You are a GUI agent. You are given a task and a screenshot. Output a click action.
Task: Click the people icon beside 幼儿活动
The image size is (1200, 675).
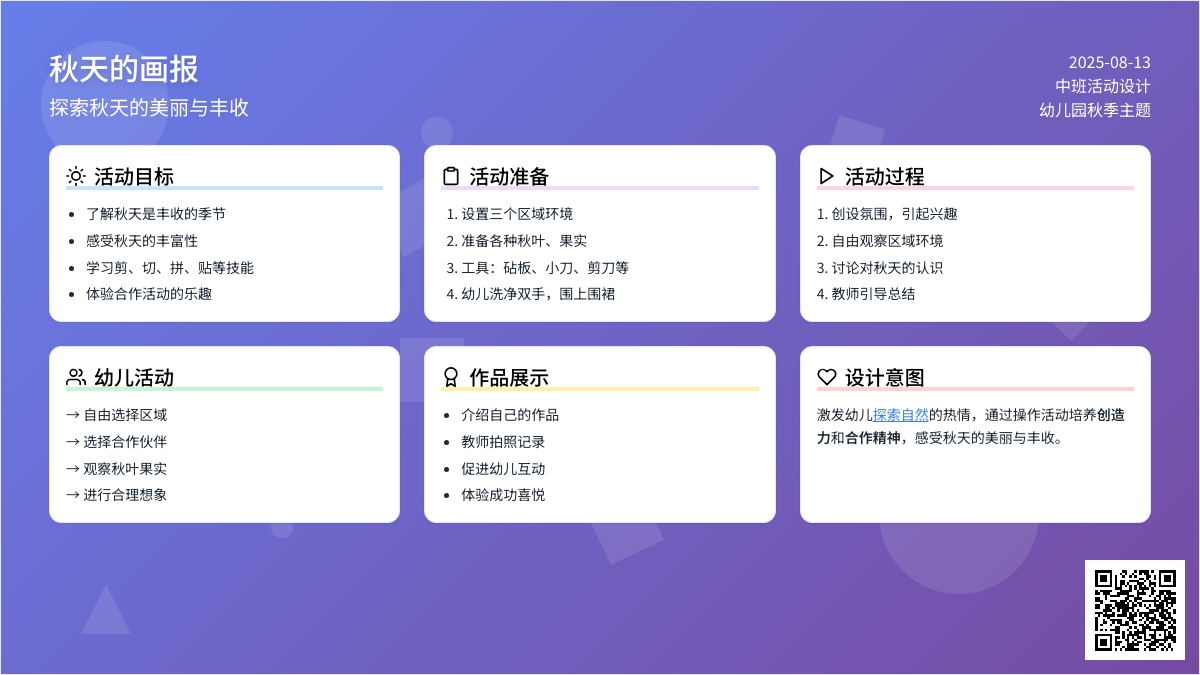pyautogui.click(x=76, y=377)
